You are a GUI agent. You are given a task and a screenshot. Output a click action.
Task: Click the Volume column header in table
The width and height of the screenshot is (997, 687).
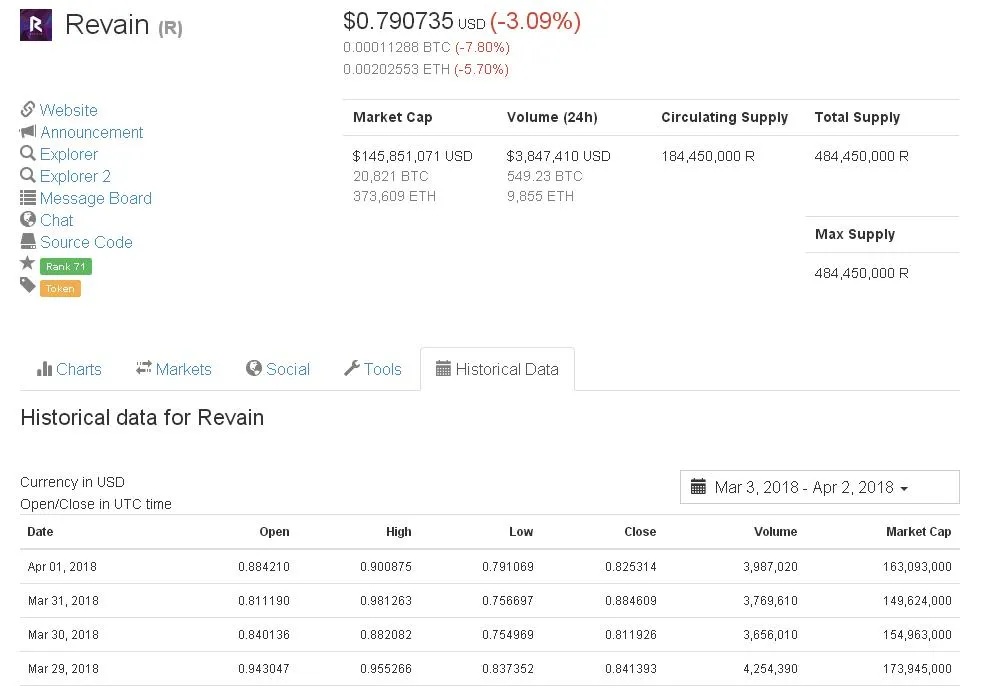click(775, 532)
